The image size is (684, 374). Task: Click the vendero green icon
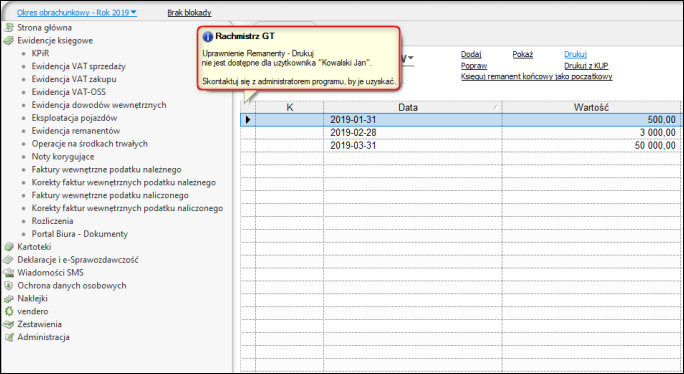tap(9, 311)
